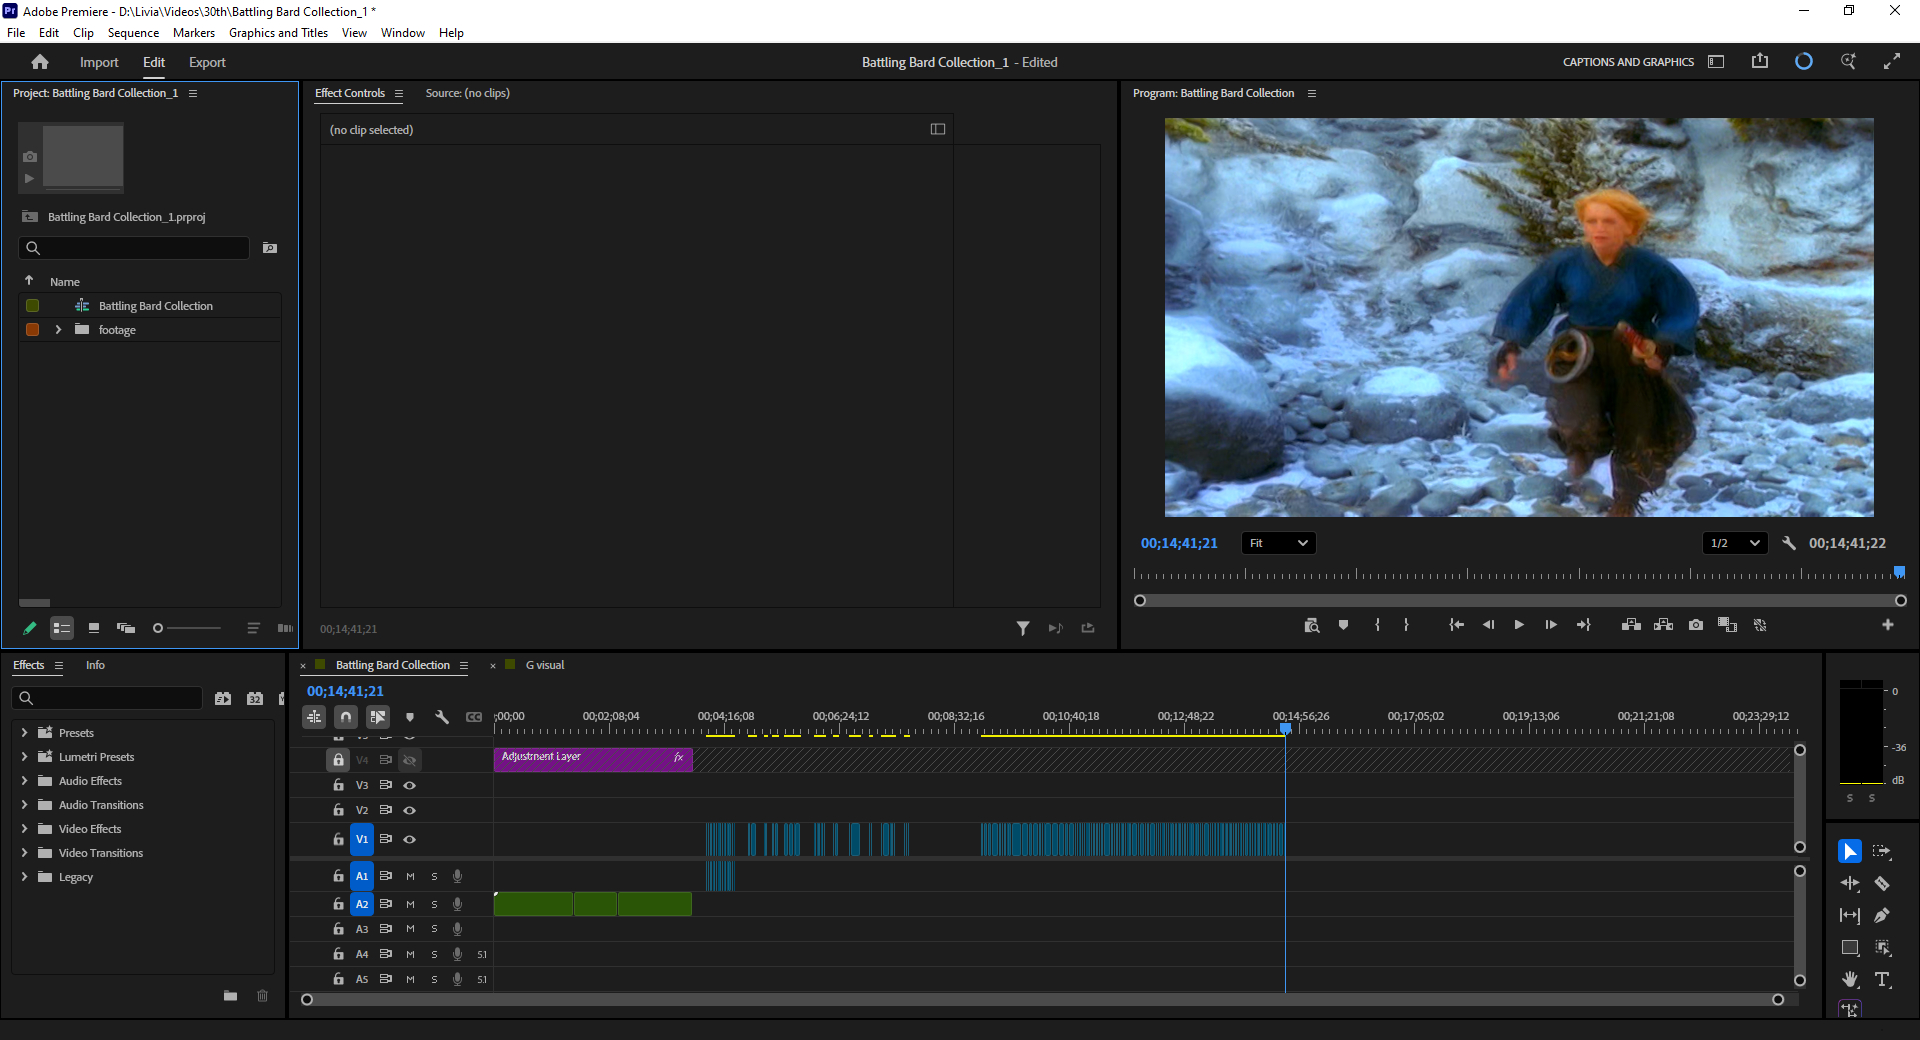This screenshot has height=1040, width=1920.
Task: Select the Hand tool
Action: click(x=1850, y=980)
